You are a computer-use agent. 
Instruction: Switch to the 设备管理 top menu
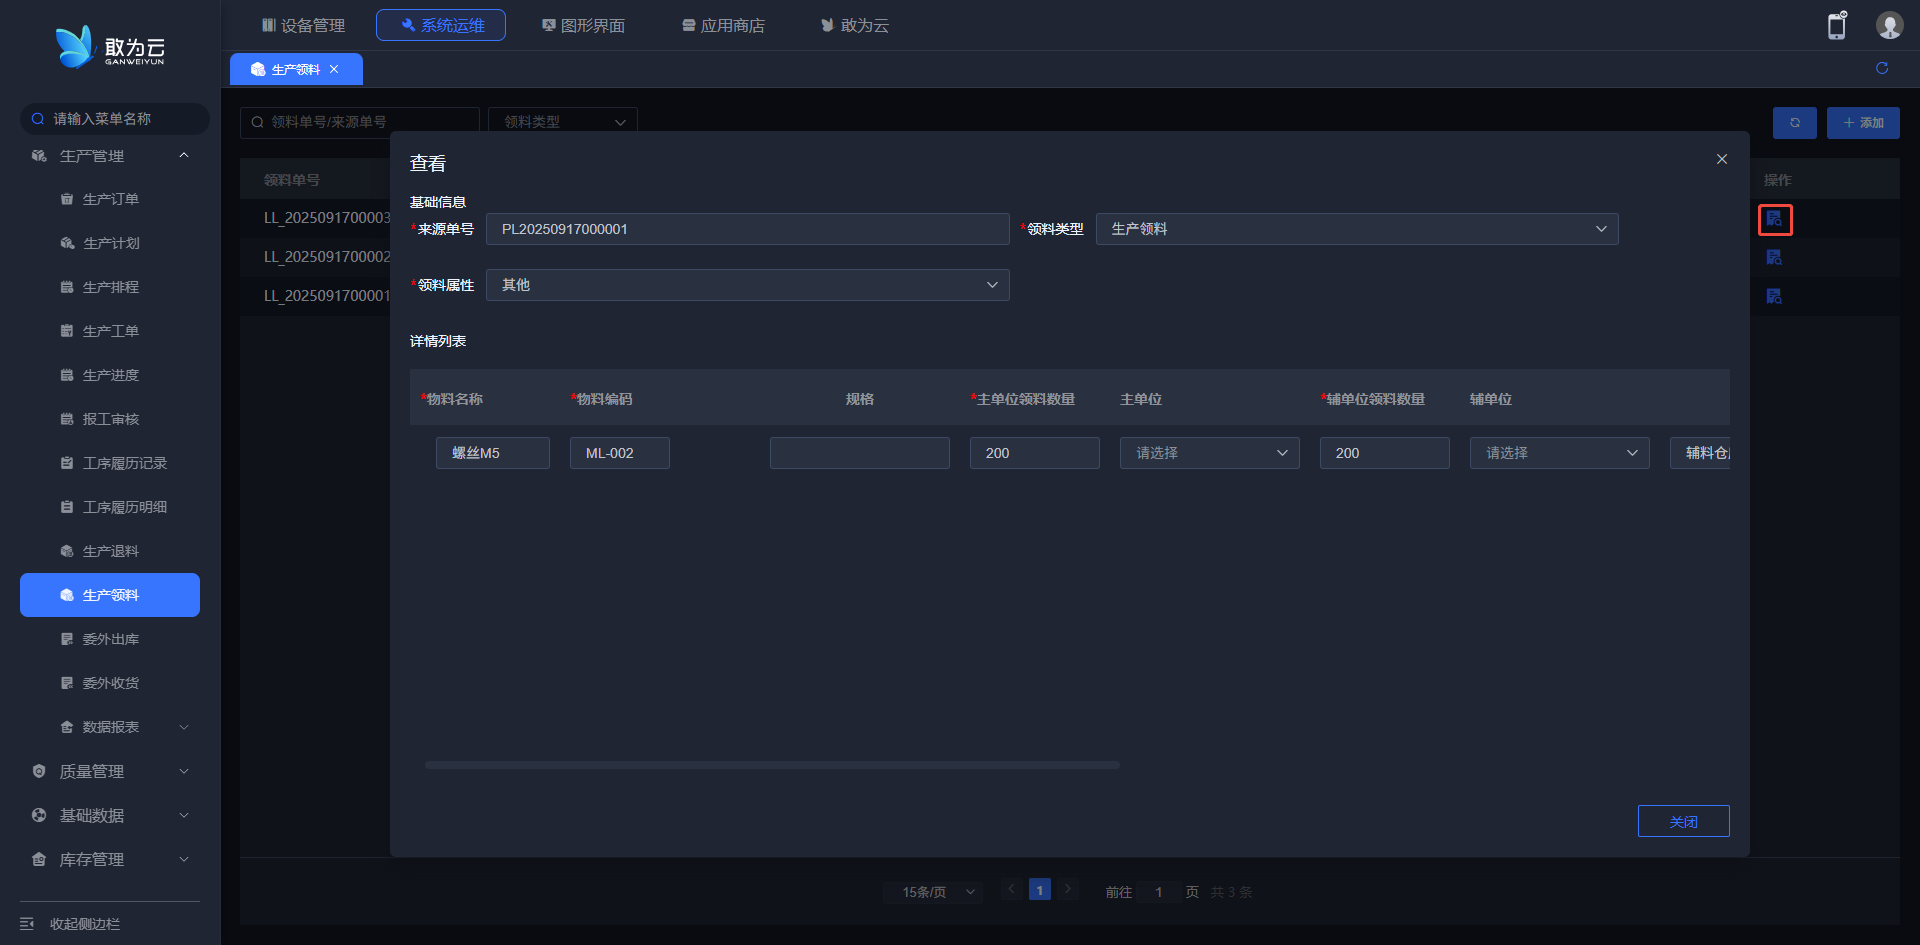click(303, 25)
